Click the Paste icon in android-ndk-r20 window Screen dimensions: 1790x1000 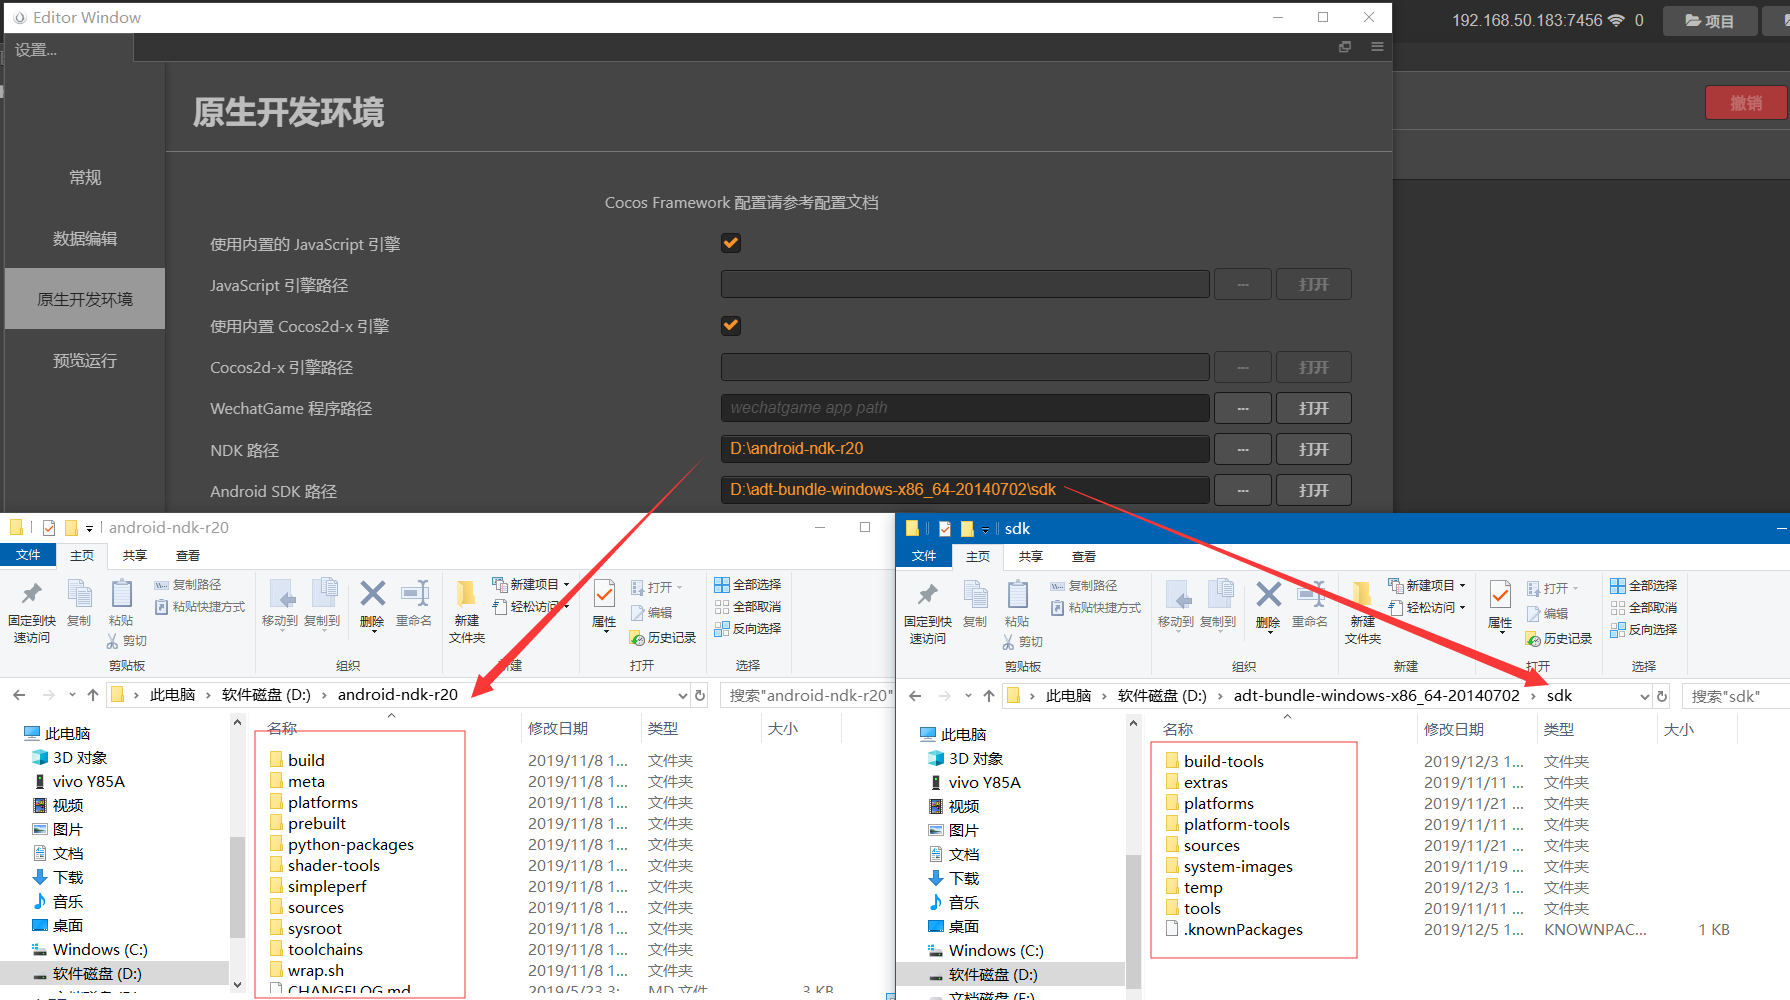coord(121,604)
